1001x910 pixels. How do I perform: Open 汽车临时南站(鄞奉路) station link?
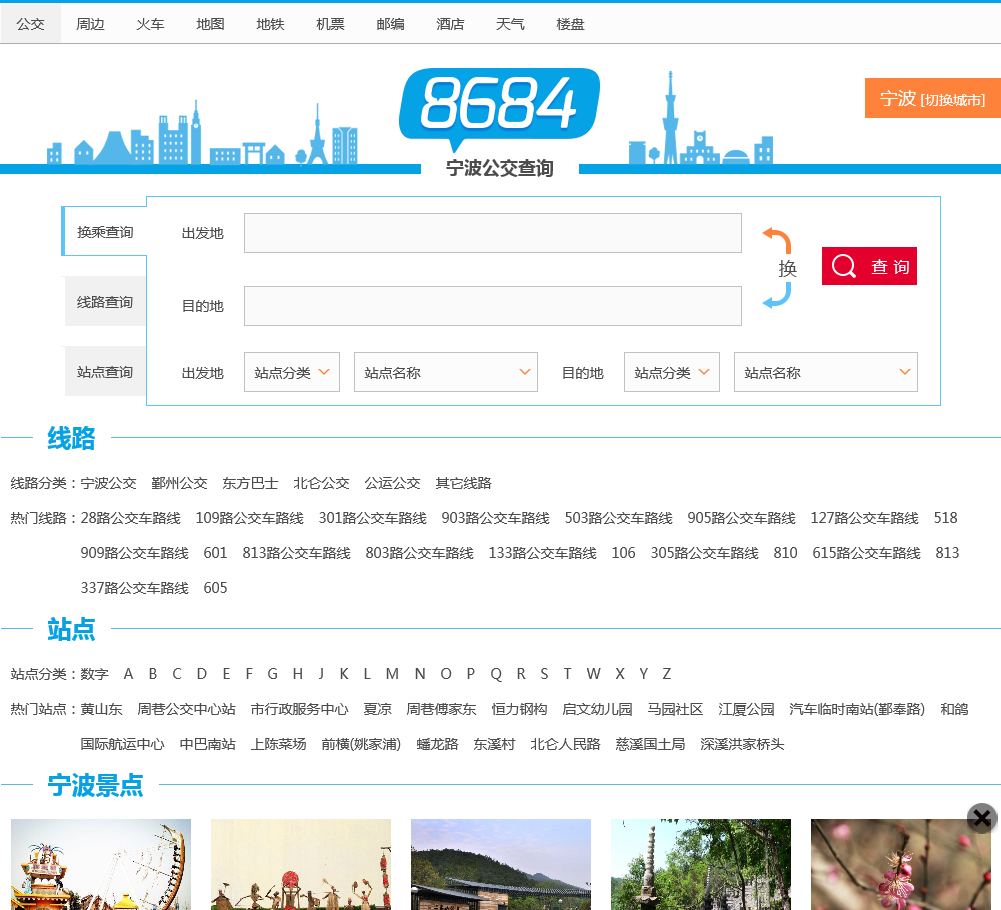coord(857,709)
